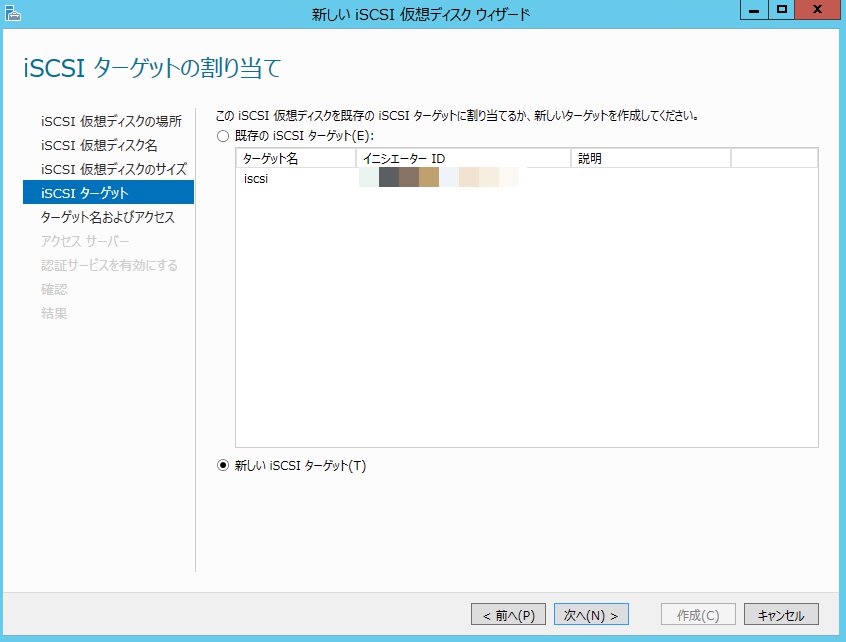Click the initiator ID cell of iscsi
846x642 pixels.
(440, 179)
